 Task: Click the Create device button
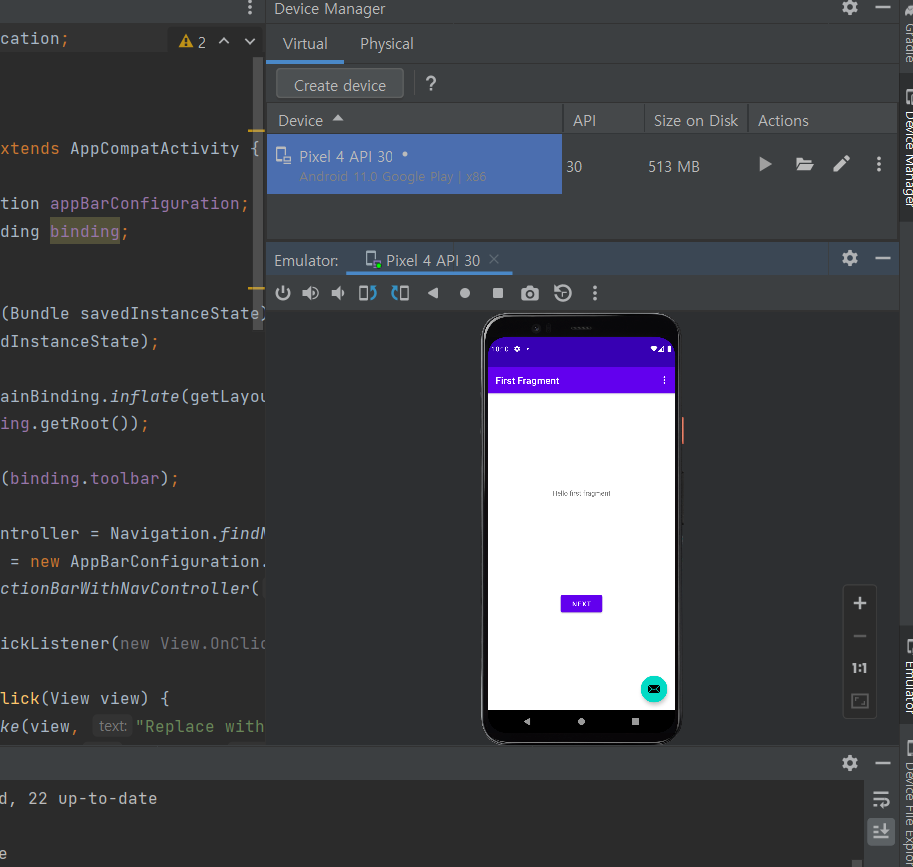tap(340, 85)
